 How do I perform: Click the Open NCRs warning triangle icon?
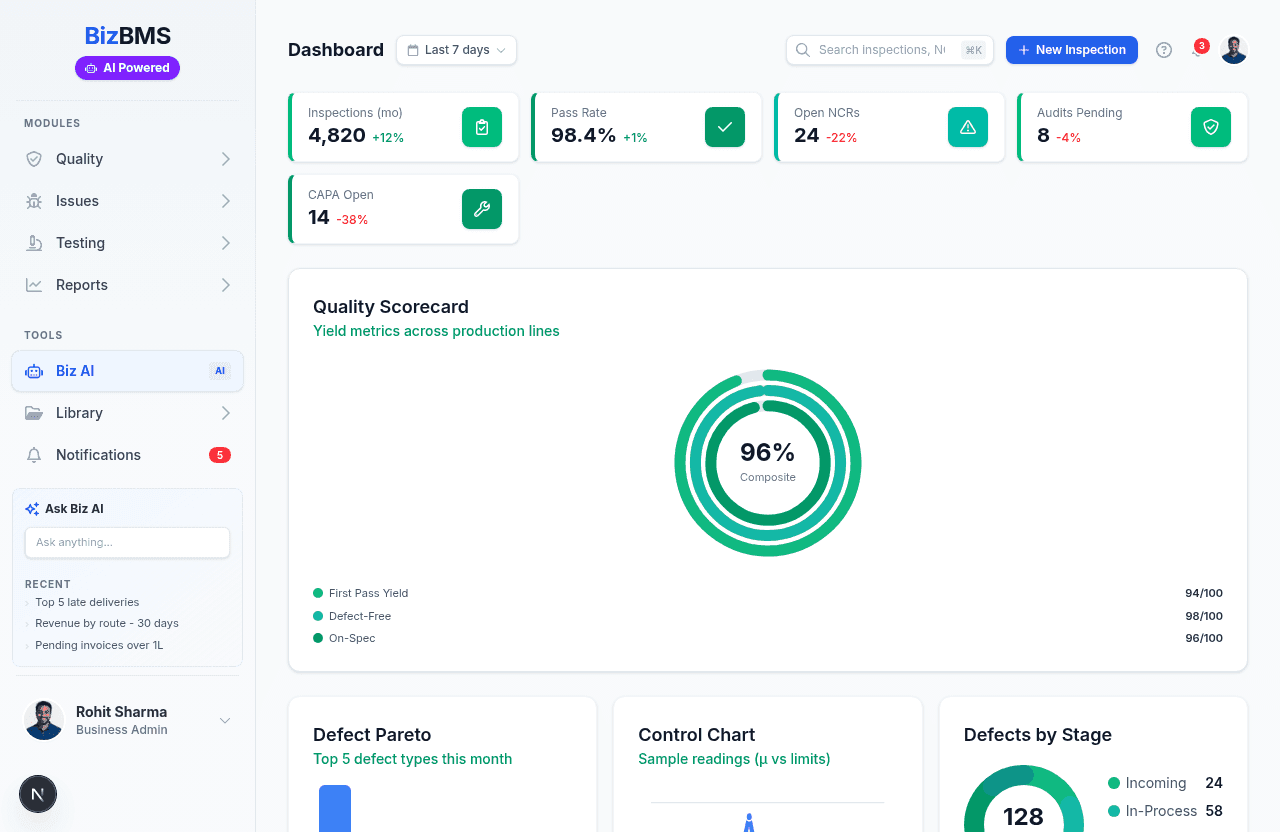tap(968, 127)
